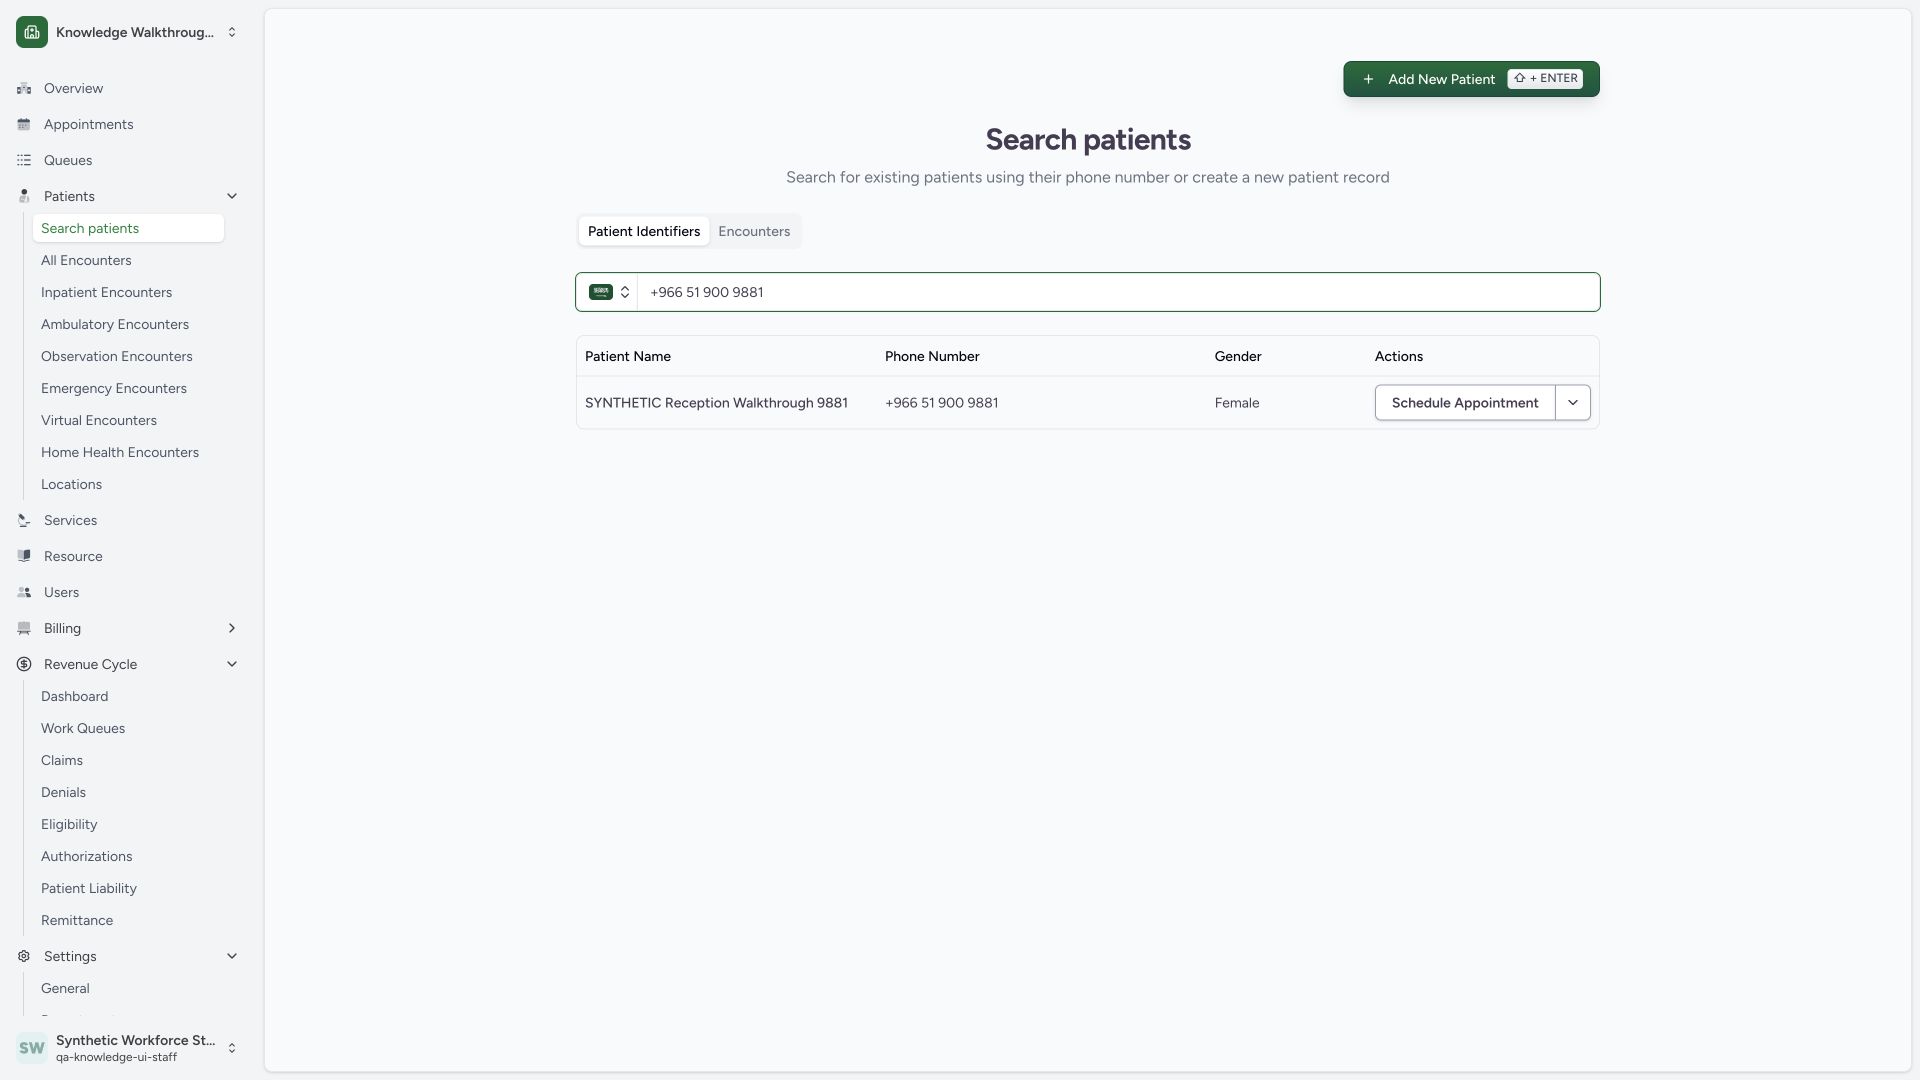
Task: Collapse the Settings section chevron
Action: pyautogui.click(x=232, y=956)
